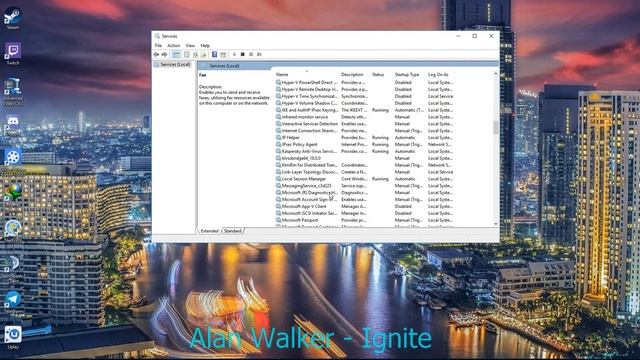
Task: Select Services (Local) in the console tree
Action: 175,64
